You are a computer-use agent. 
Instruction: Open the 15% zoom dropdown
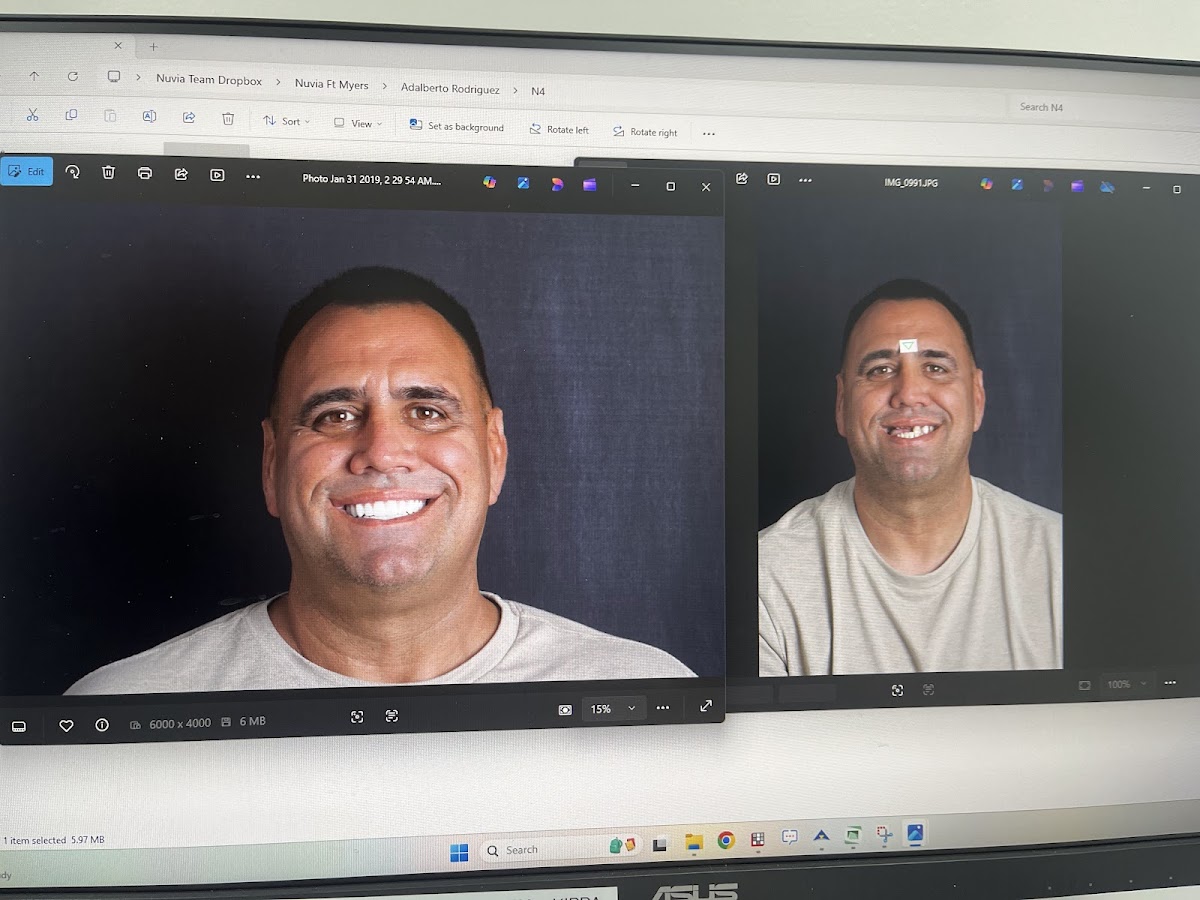(x=613, y=708)
